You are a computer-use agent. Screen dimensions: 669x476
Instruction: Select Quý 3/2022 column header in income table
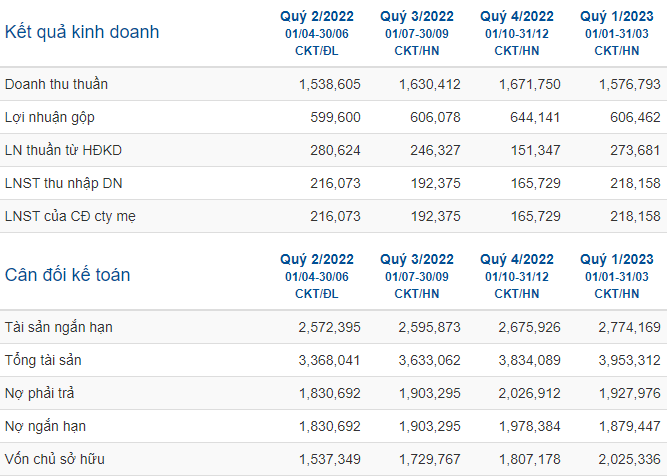coord(417,17)
